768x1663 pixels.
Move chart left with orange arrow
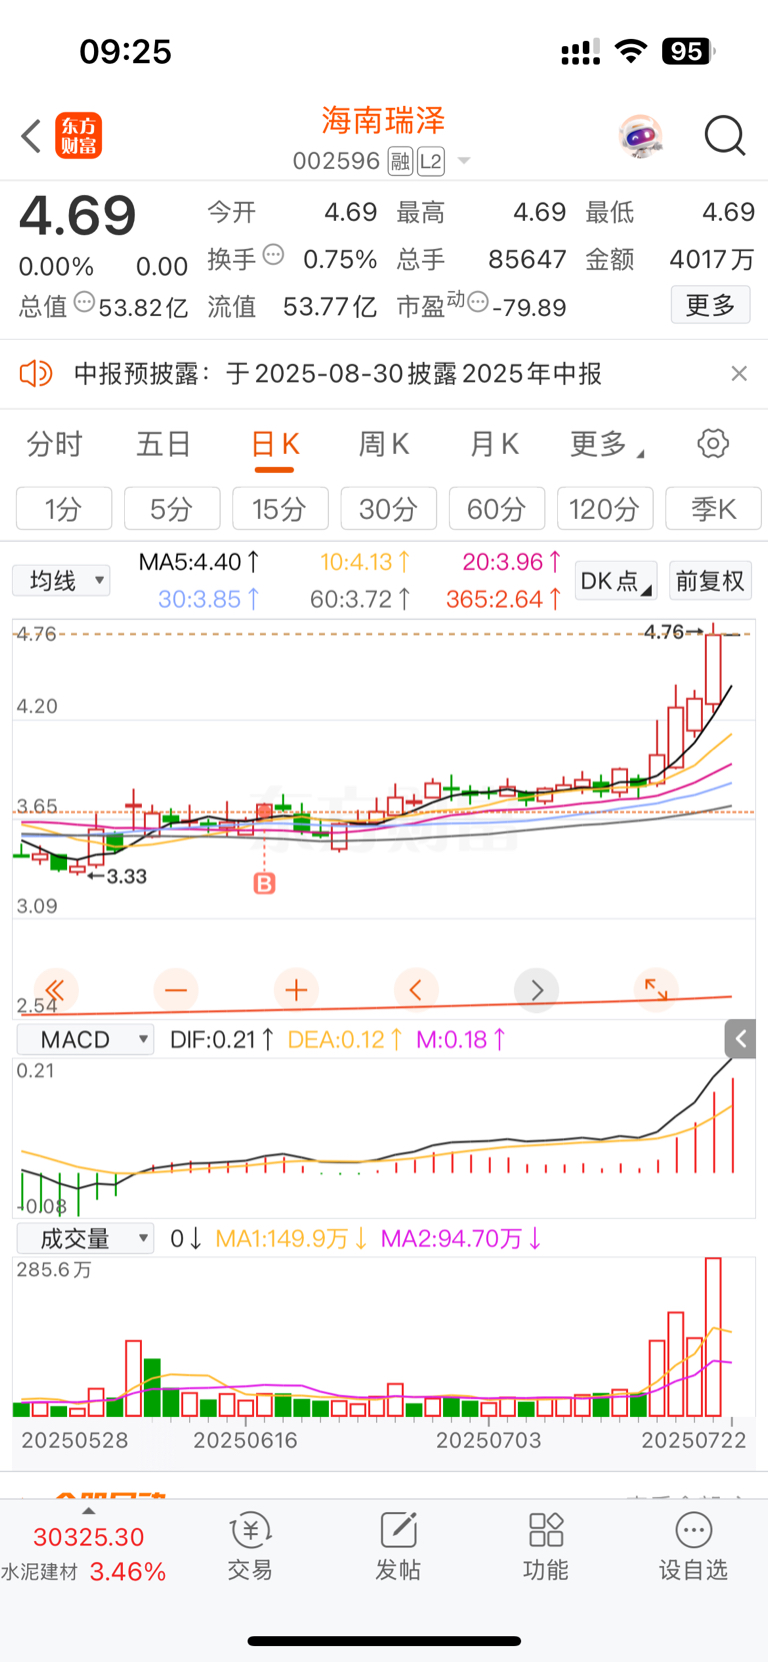point(416,990)
